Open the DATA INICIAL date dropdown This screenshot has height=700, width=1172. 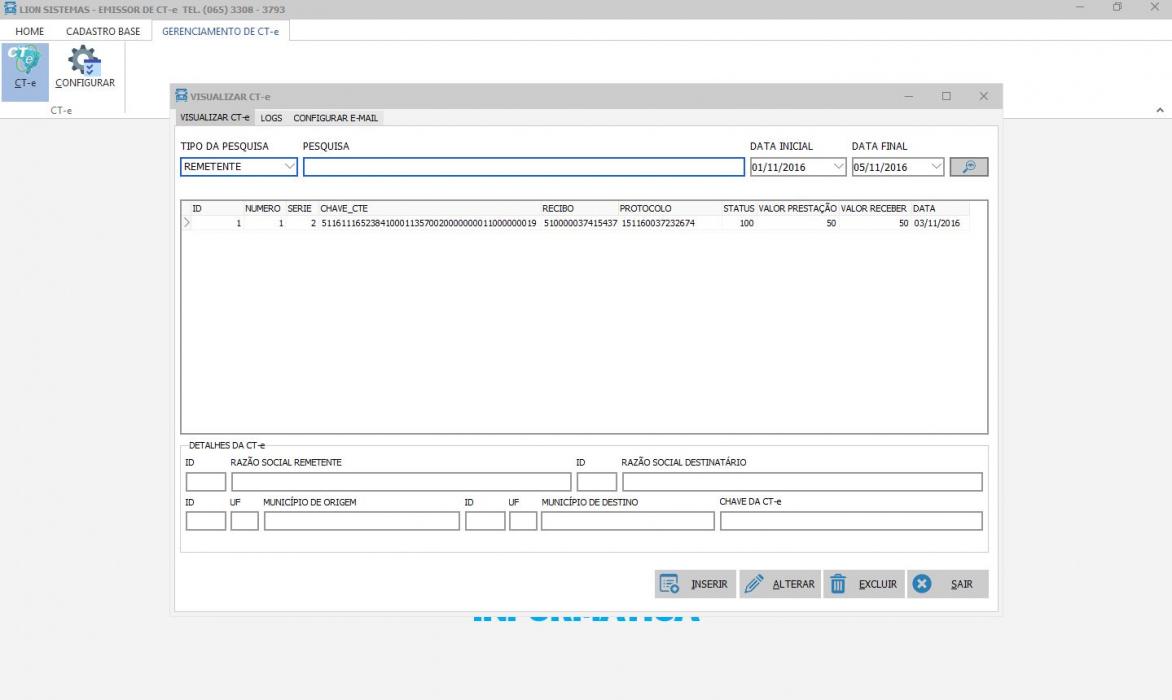[x=838, y=167]
